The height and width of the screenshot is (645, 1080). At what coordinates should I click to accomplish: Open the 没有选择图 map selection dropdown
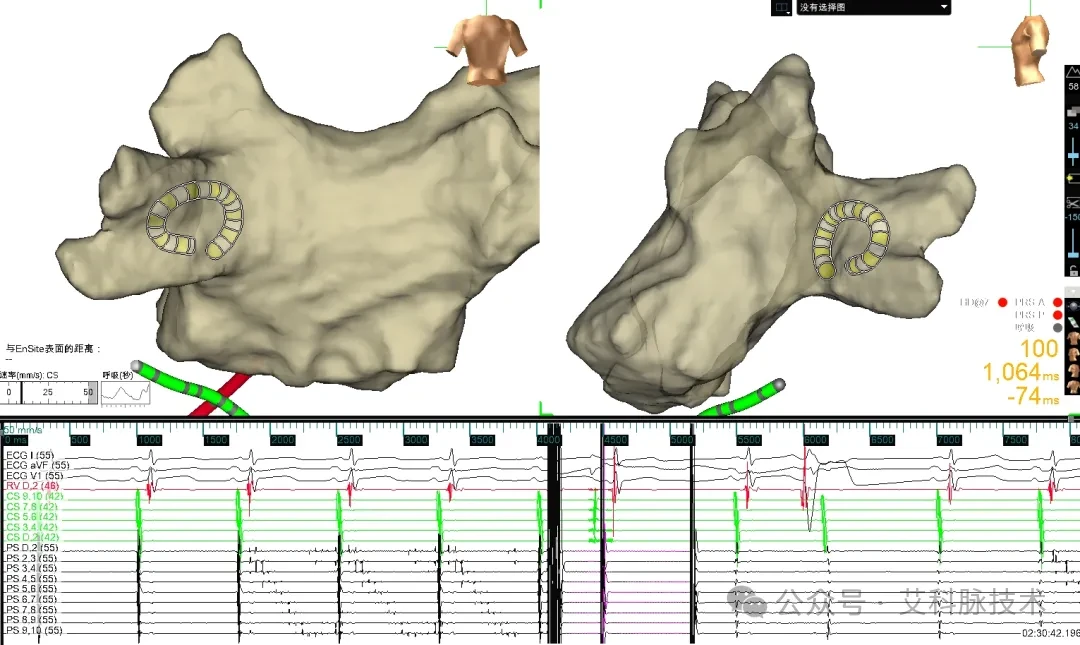(x=873, y=8)
